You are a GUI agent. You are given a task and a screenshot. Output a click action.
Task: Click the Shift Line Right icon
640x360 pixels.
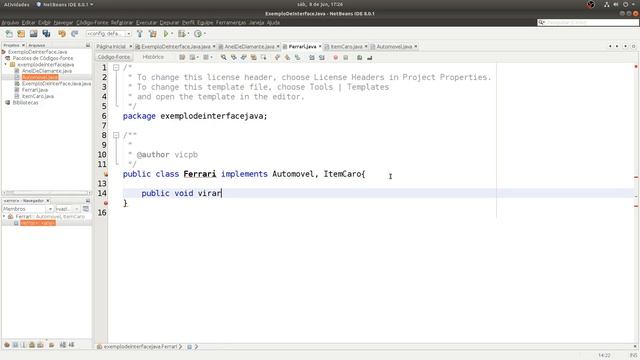pos(322,58)
